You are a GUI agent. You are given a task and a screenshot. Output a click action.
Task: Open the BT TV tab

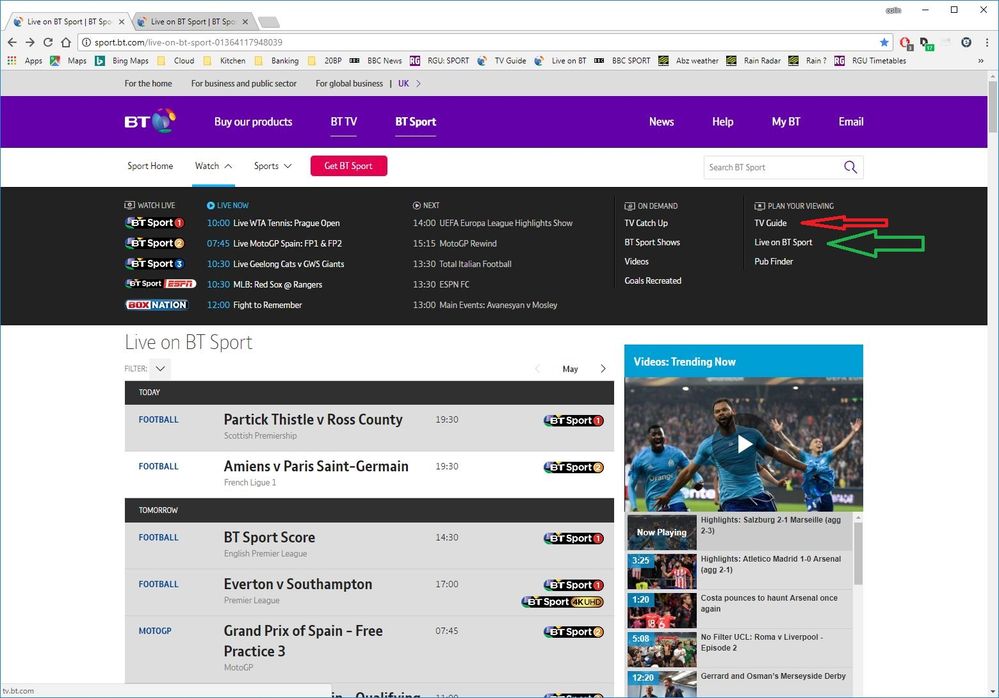(x=343, y=122)
